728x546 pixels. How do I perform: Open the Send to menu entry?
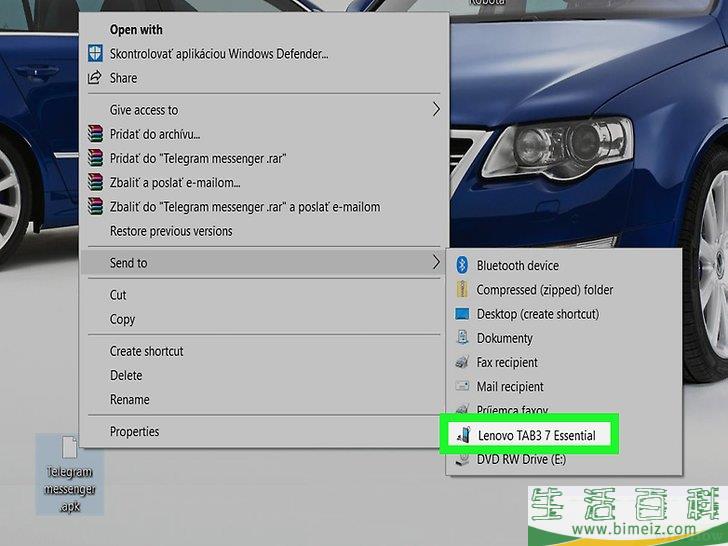click(x=264, y=262)
